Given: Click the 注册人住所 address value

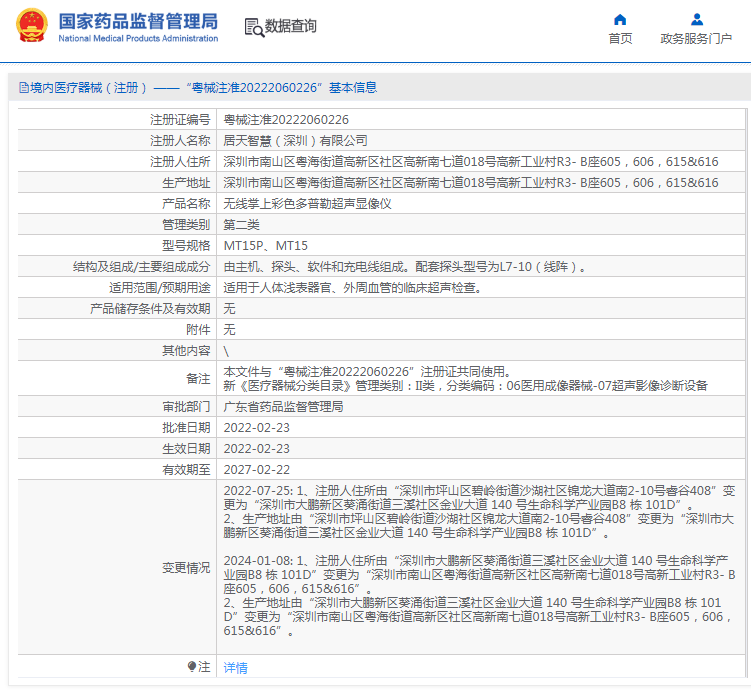Looking at the screenshot, I should 471,162.
